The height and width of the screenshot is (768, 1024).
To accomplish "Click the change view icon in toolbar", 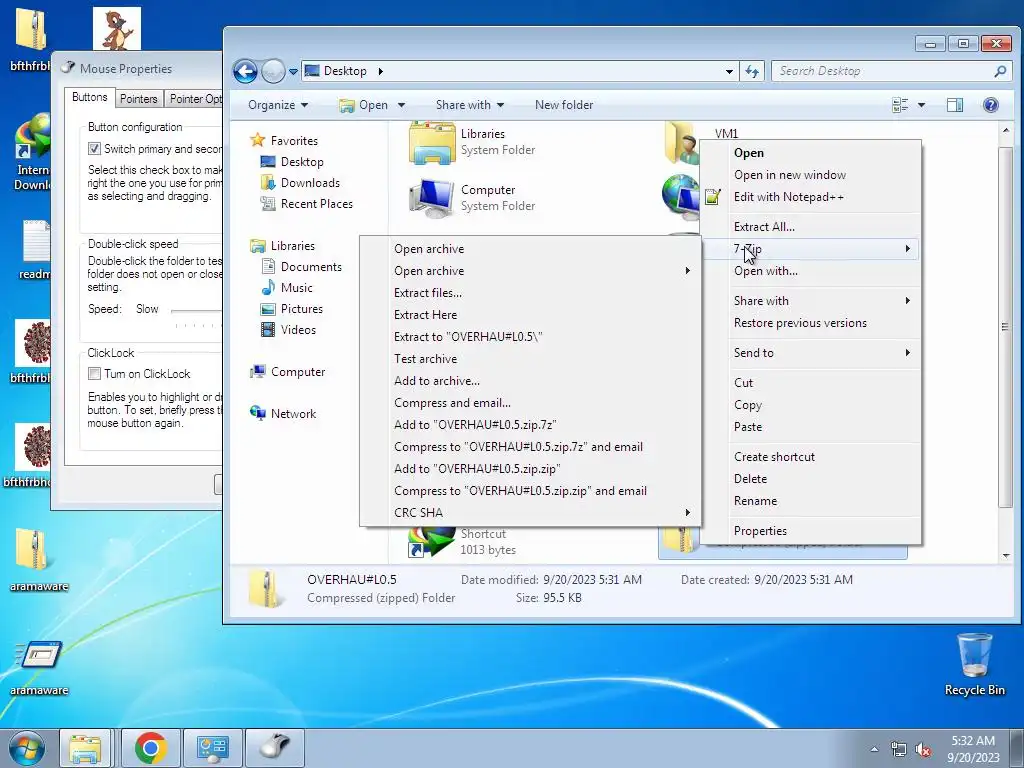I will pyautogui.click(x=901, y=105).
